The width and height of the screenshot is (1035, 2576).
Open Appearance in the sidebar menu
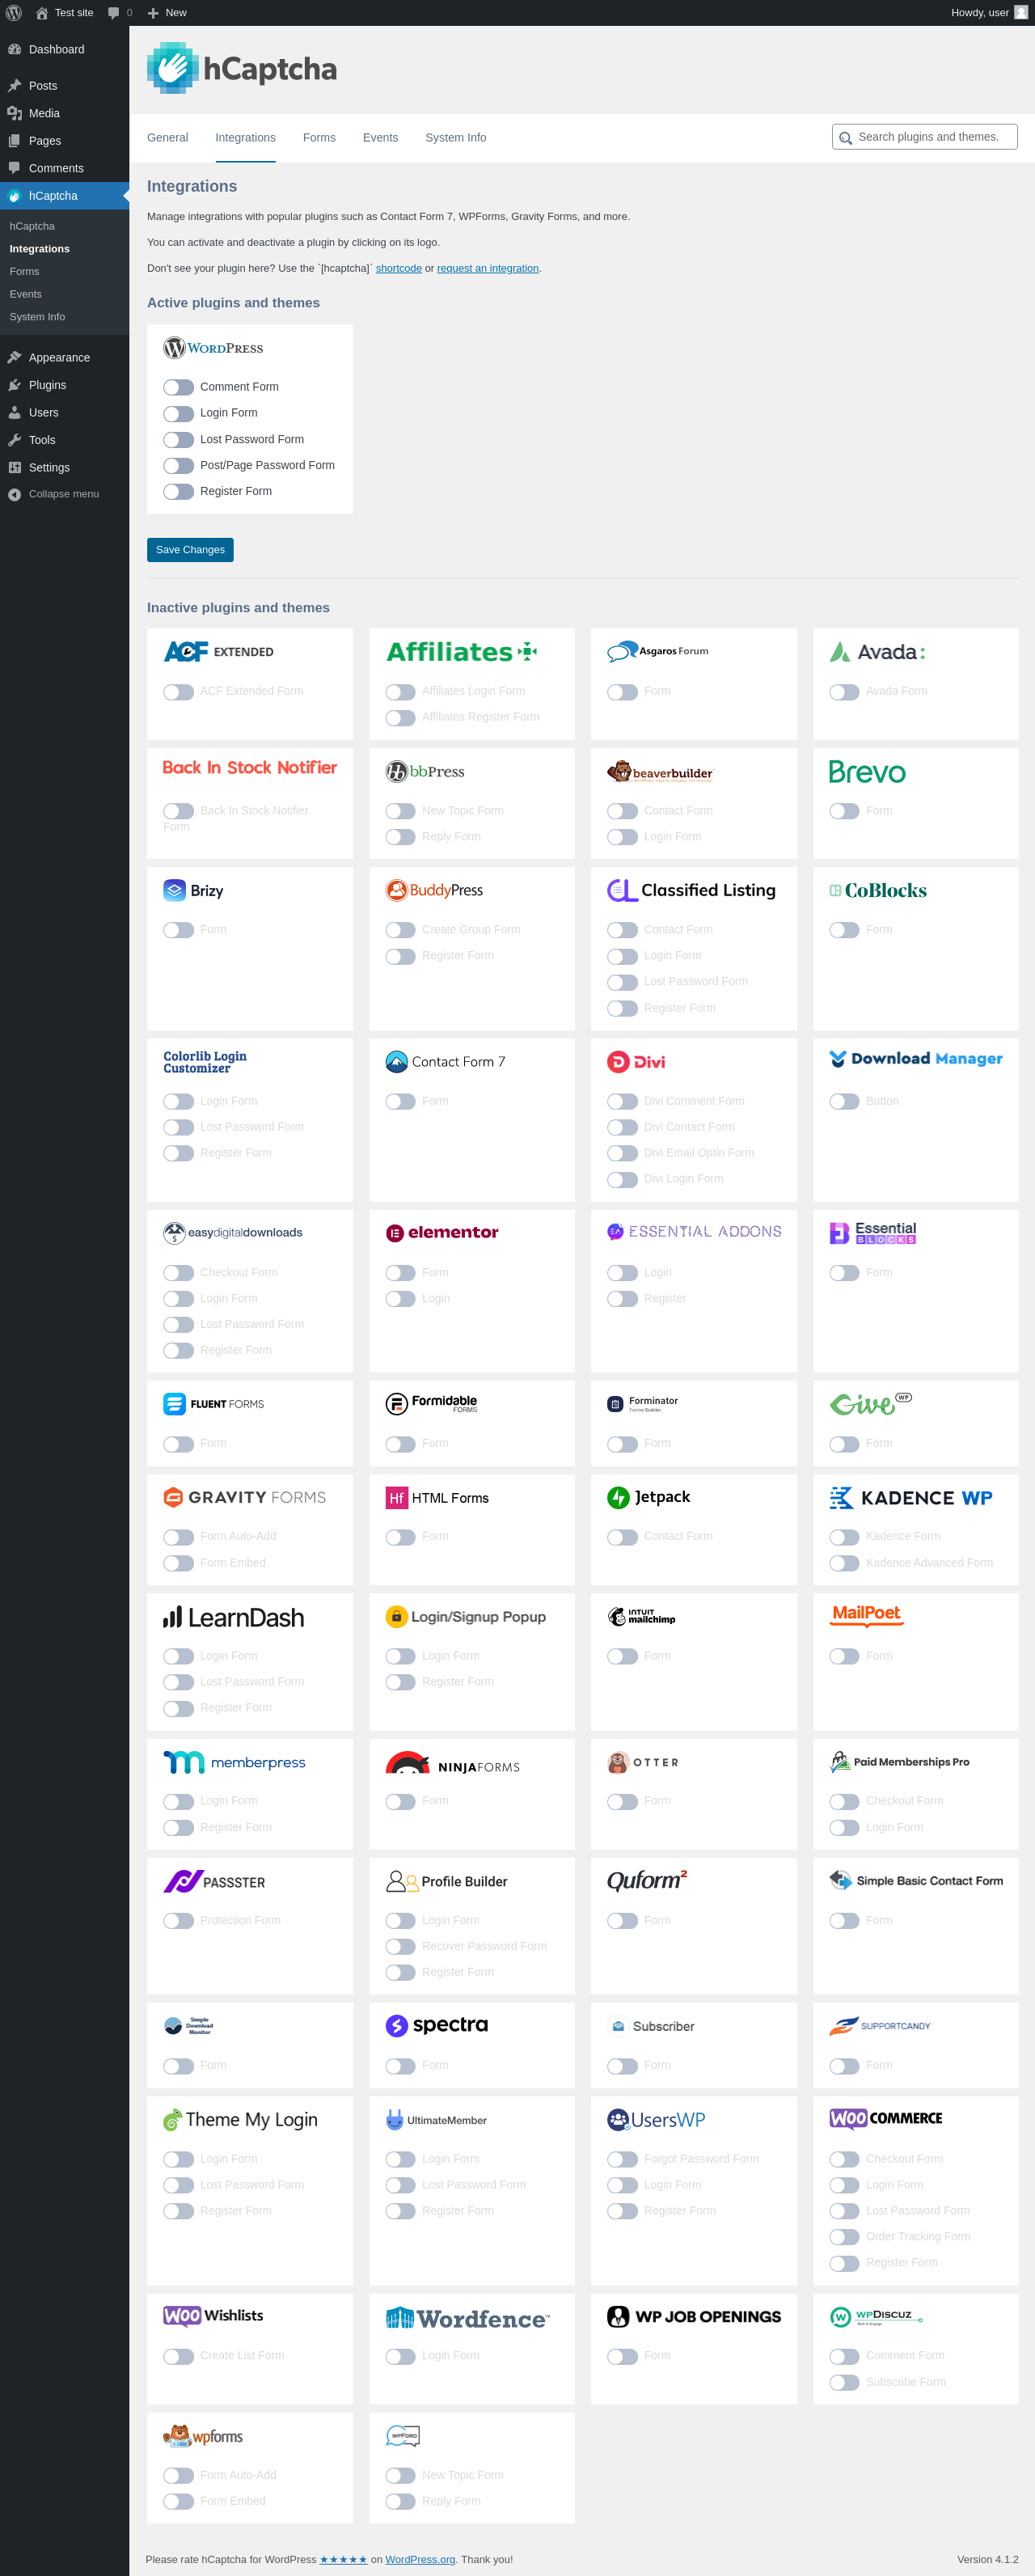coord(64,357)
